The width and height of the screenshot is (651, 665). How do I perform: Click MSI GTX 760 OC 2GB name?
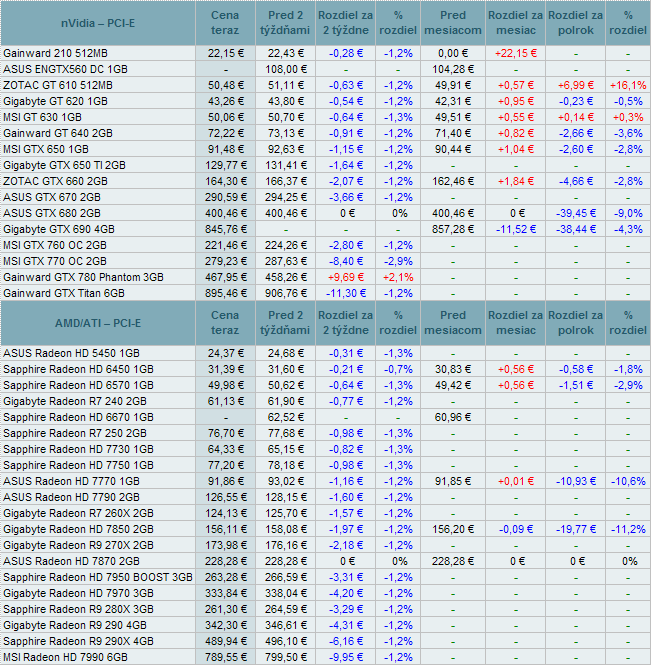[55, 246]
